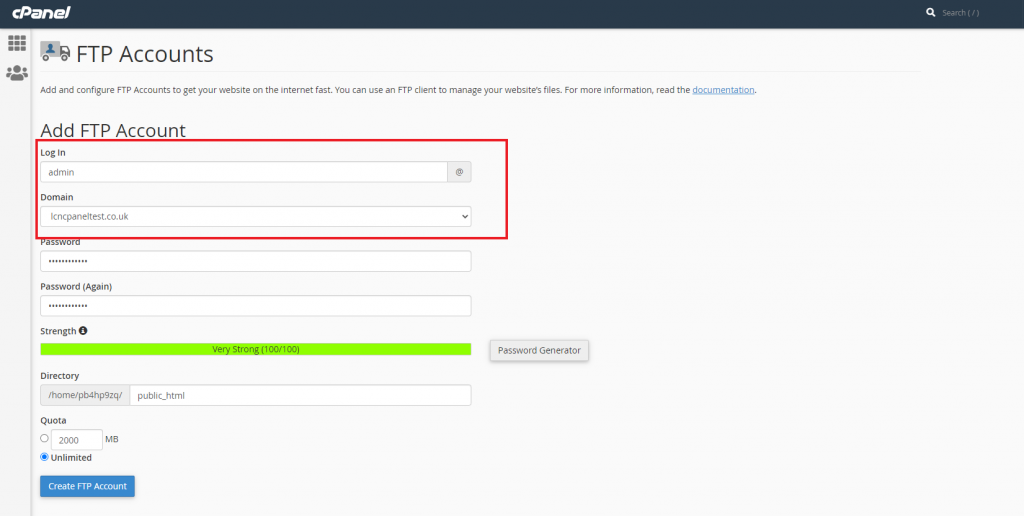Viewport: 1024px width, 516px height.
Task: Click the /home/pb4hp9zq/ directory prefix
Action: 85,395
